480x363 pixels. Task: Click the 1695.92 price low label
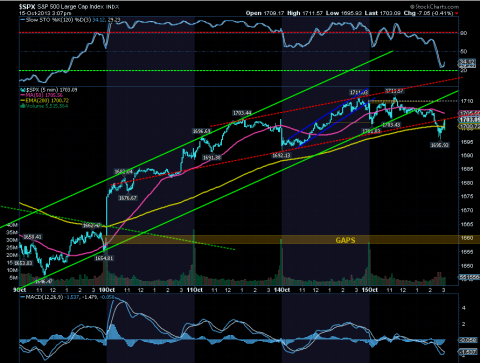[x=440, y=145]
